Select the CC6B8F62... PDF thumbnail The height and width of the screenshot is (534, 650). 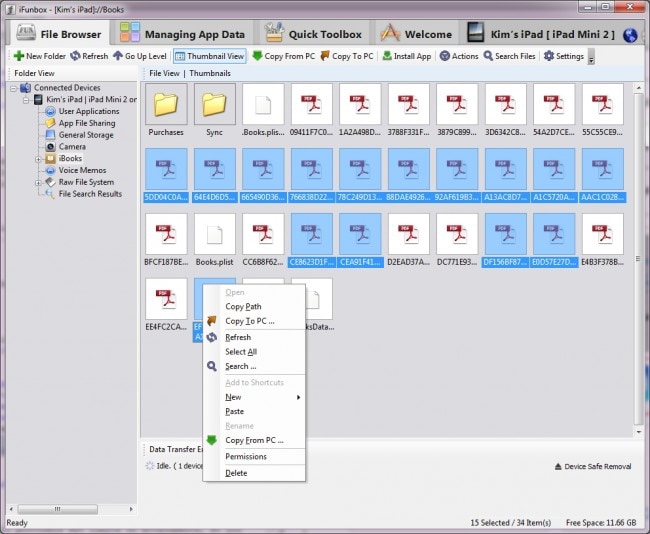263,234
